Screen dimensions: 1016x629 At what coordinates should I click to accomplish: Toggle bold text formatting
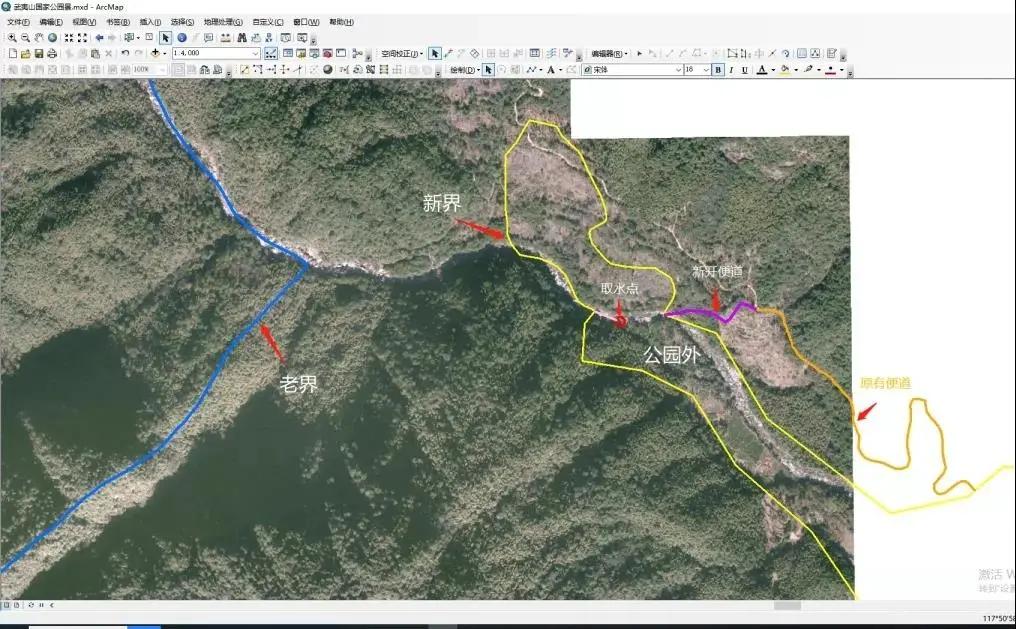717,69
